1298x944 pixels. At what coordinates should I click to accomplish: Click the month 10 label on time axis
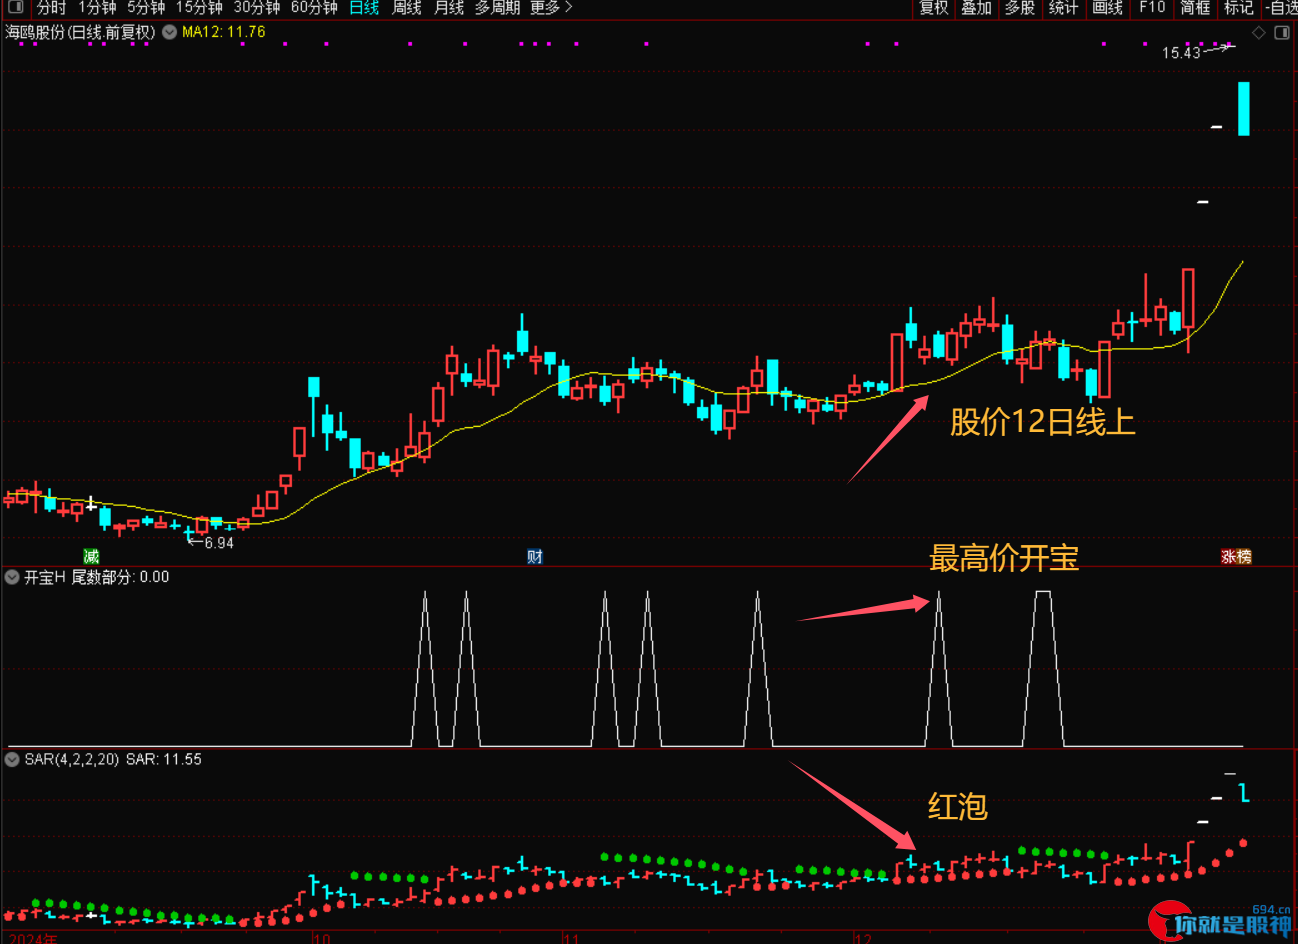[321, 939]
